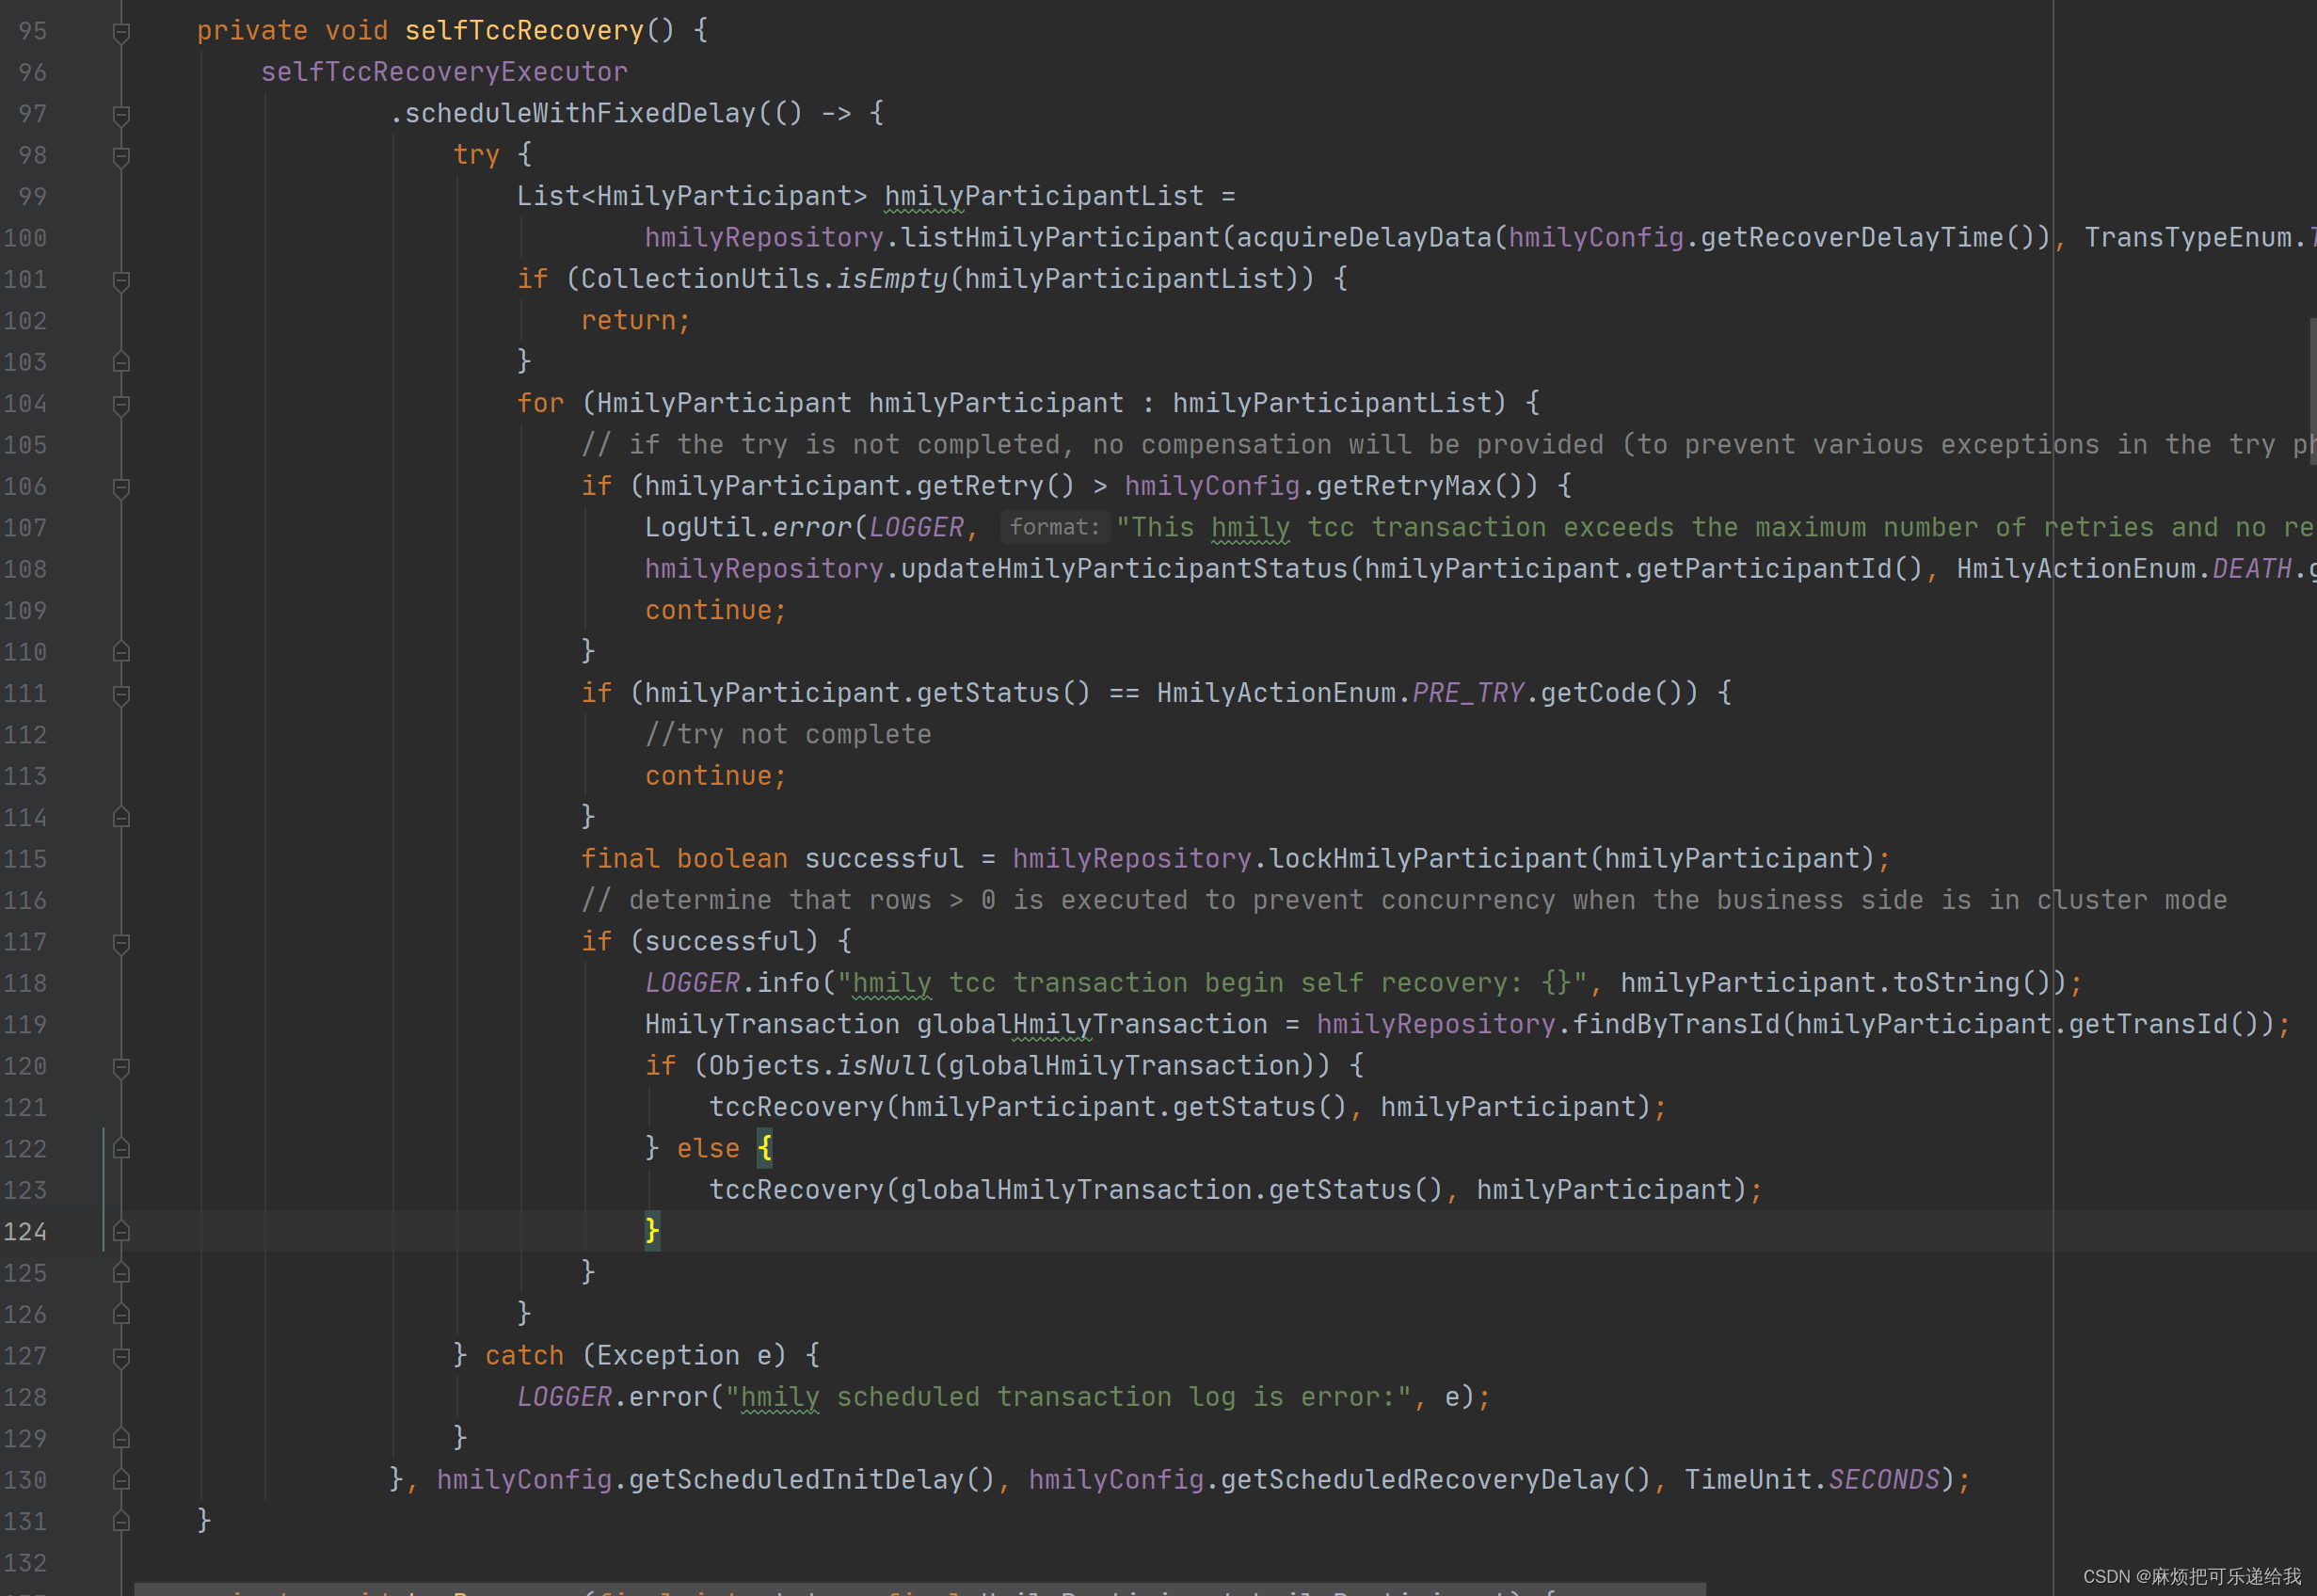
Task: Click the 'for' keyword on line 104
Action: coord(540,403)
